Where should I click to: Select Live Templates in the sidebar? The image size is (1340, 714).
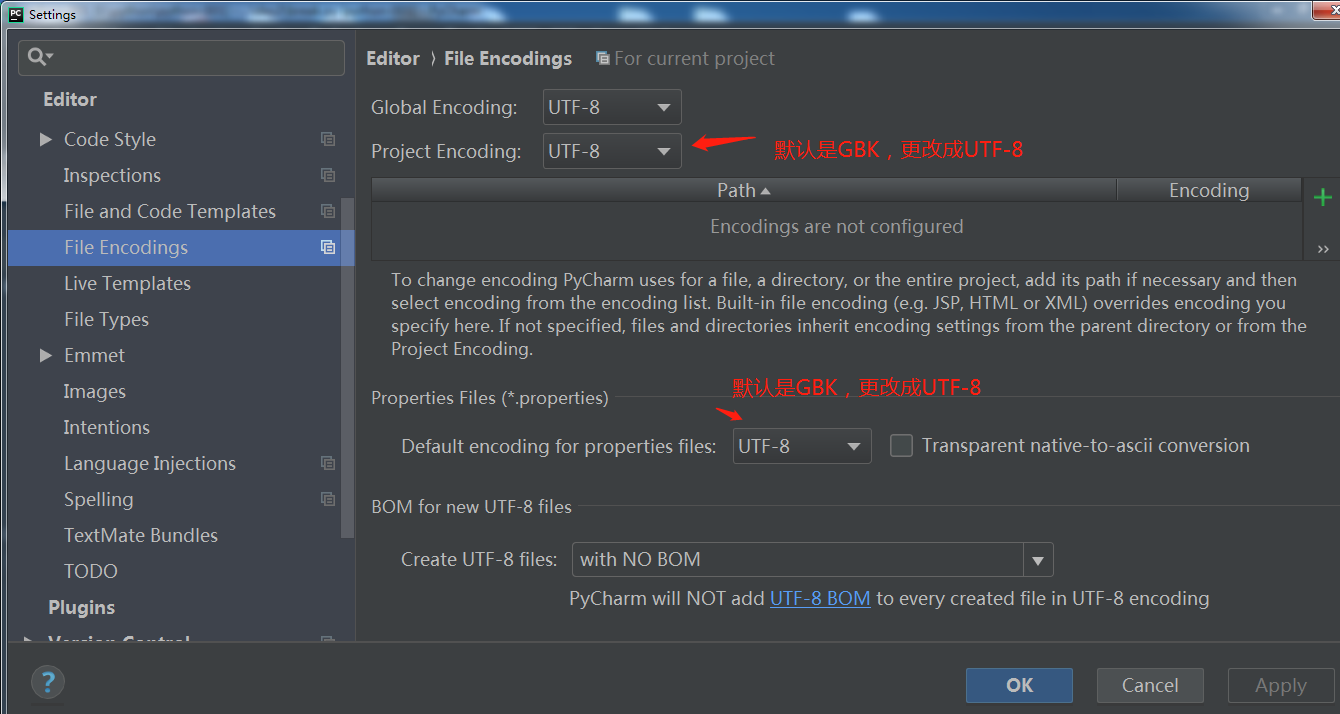[x=127, y=283]
